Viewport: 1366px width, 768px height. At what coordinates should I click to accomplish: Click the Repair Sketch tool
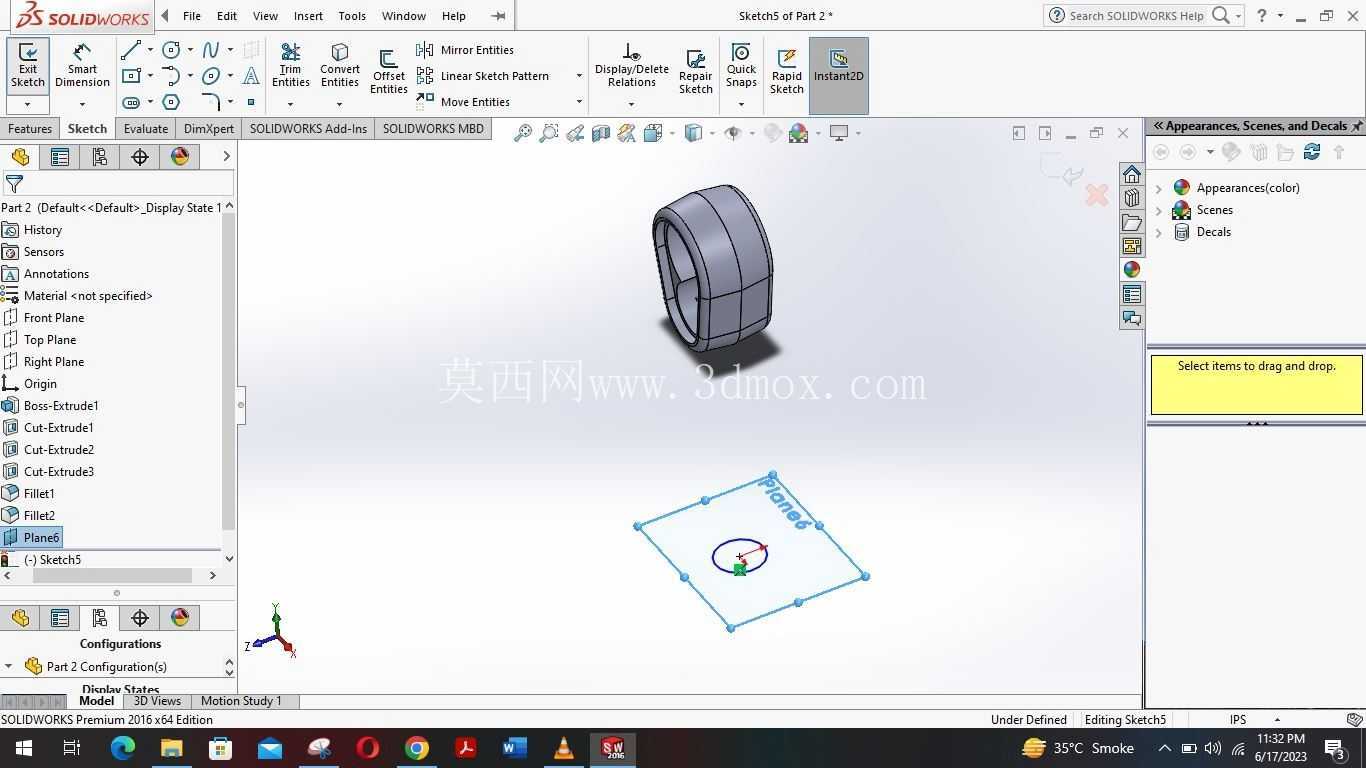click(x=696, y=72)
